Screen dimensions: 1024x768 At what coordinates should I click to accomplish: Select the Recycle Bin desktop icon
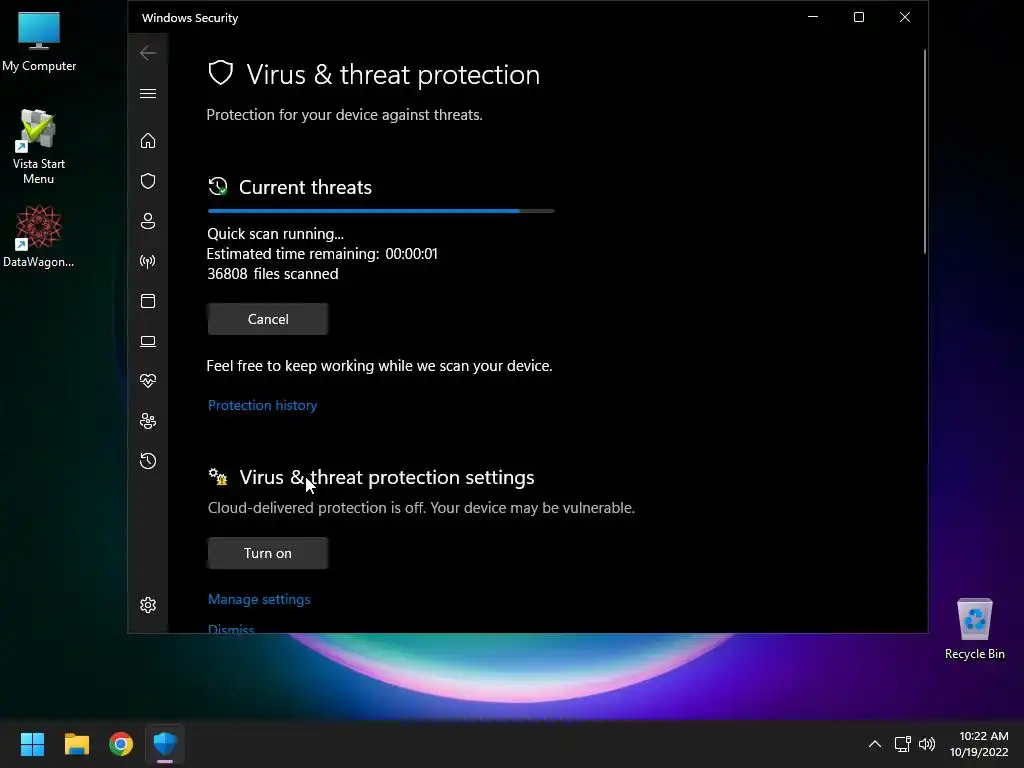(x=974, y=629)
